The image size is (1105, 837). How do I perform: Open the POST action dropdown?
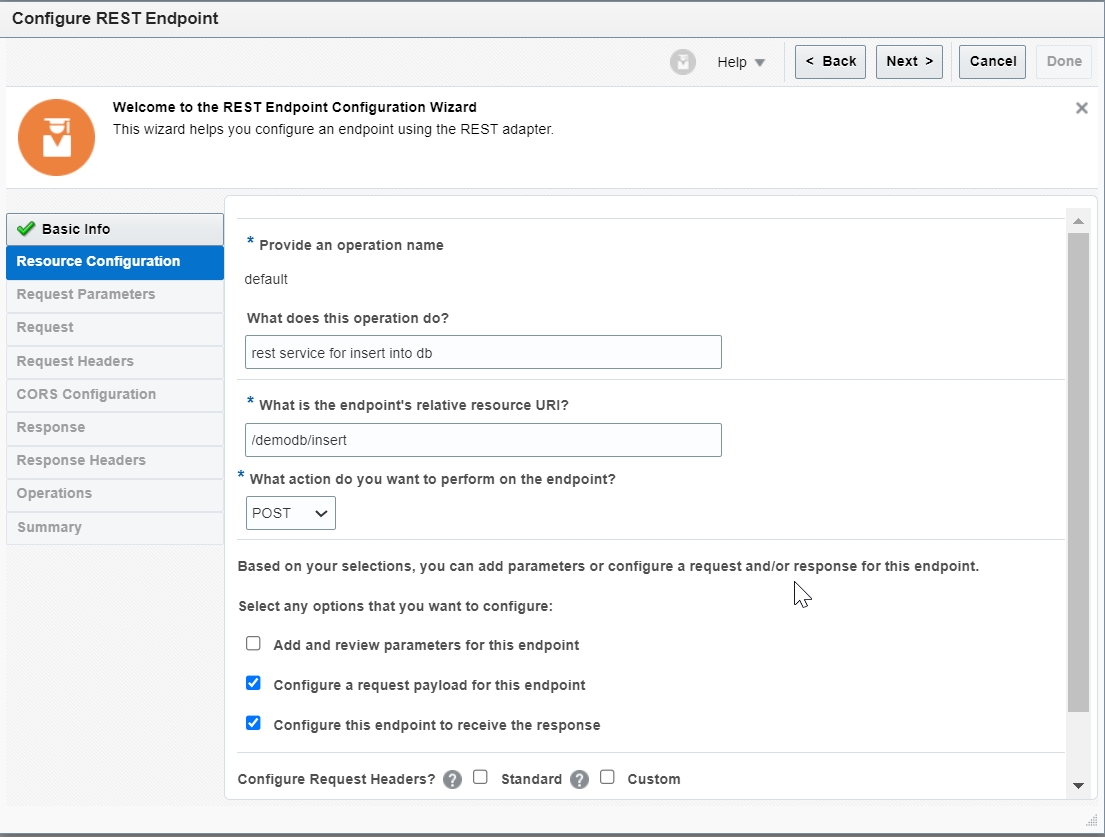[290, 512]
